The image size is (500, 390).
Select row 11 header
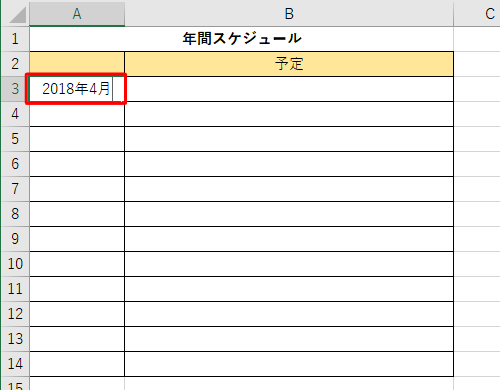tap(15, 289)
